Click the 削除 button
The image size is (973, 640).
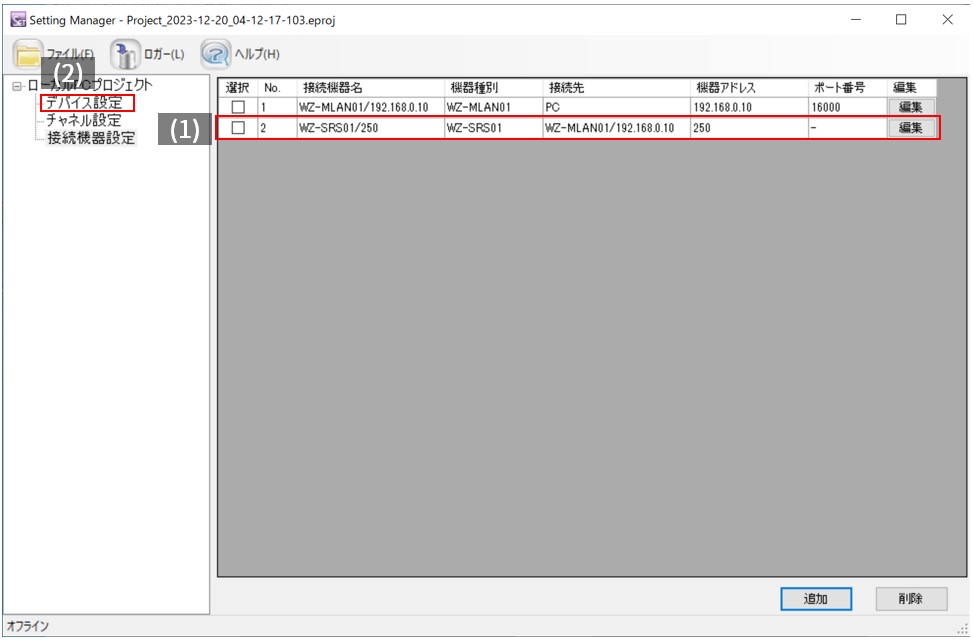coord(911,598)
